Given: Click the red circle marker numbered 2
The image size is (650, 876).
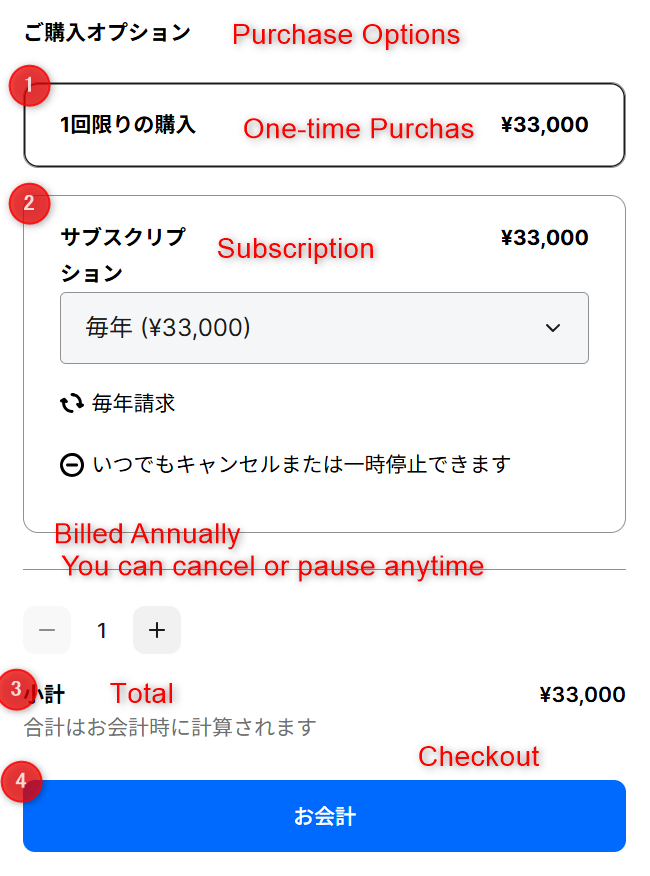Looking at the screenshot, I should (29, 204).
